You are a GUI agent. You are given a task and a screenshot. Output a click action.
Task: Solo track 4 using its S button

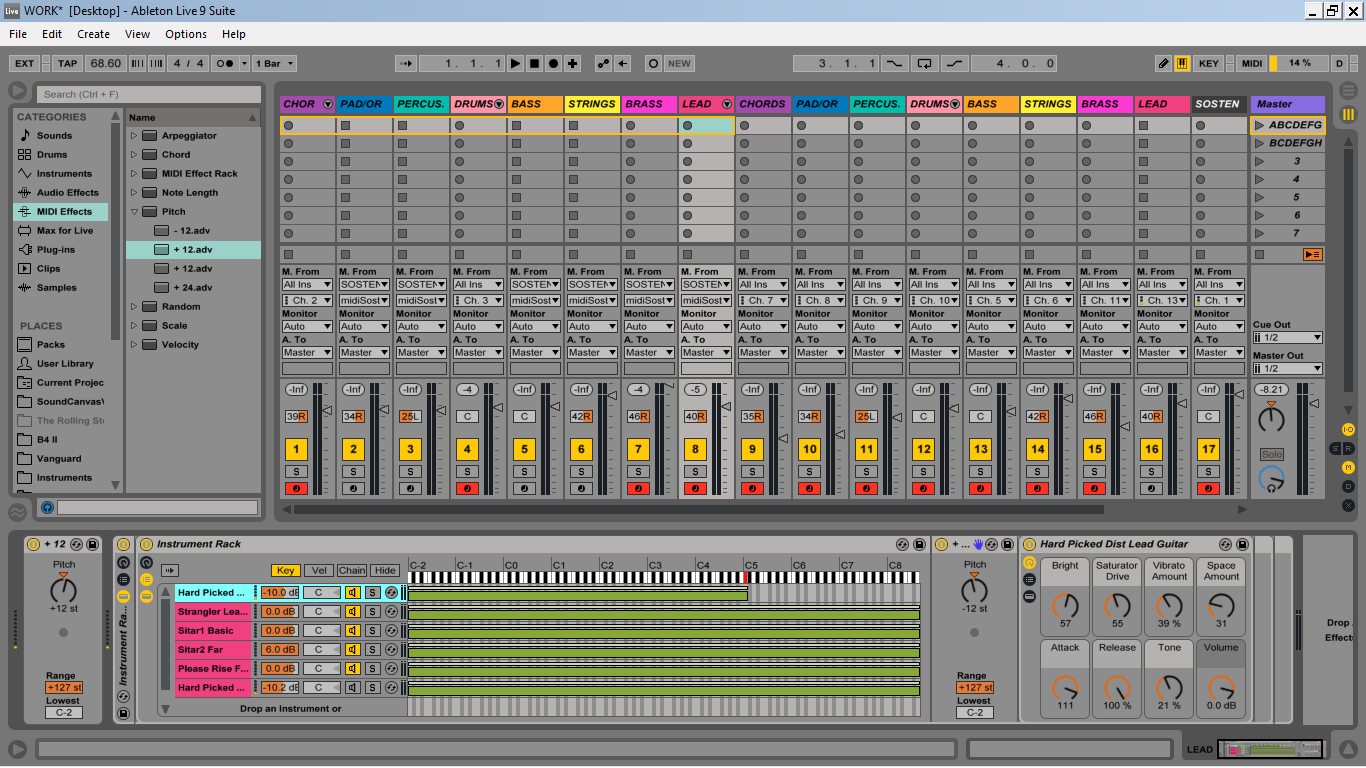(x=467, y=471)
